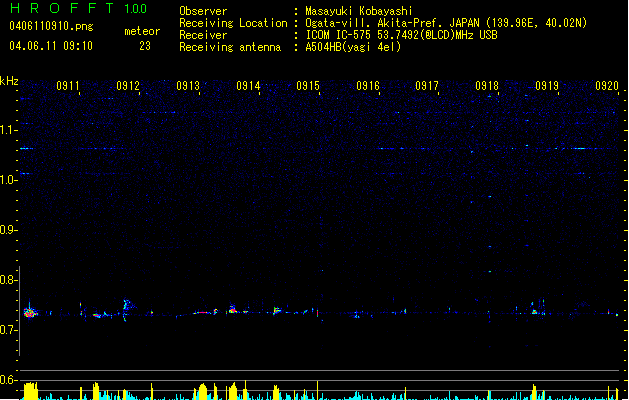
Task: Click the observer name Masayuki Kobayashi
Action: (x=359, y=11)
